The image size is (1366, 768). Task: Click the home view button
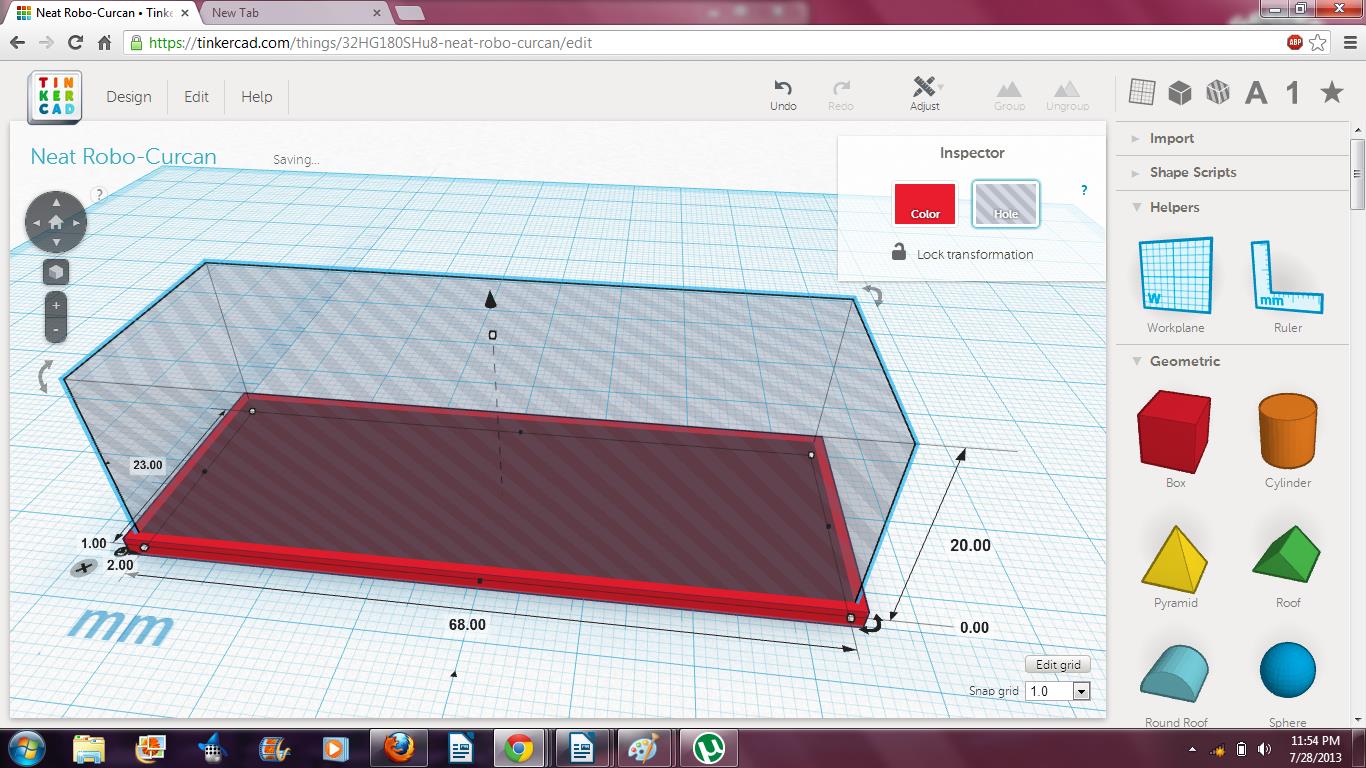click(56, 222)
